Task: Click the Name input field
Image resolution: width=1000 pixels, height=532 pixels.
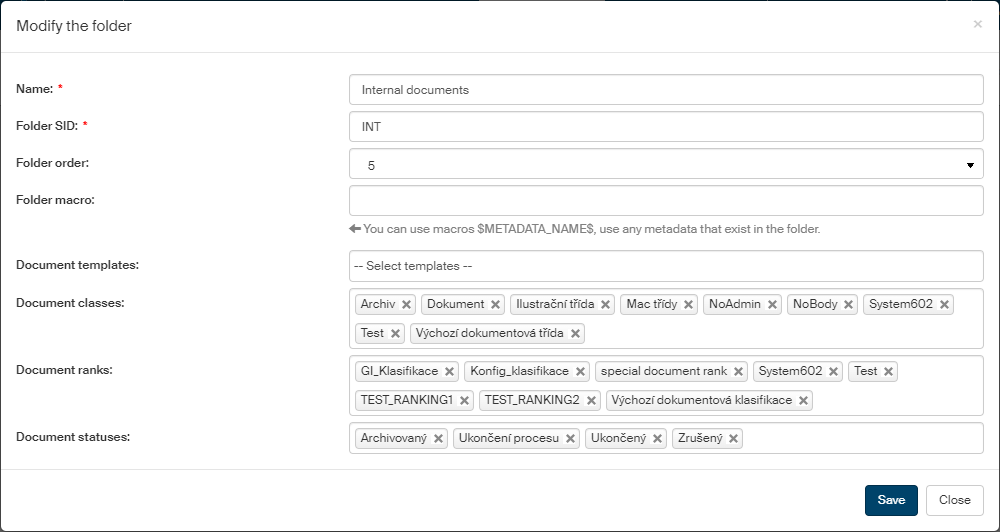Action: tap(666, 90)
